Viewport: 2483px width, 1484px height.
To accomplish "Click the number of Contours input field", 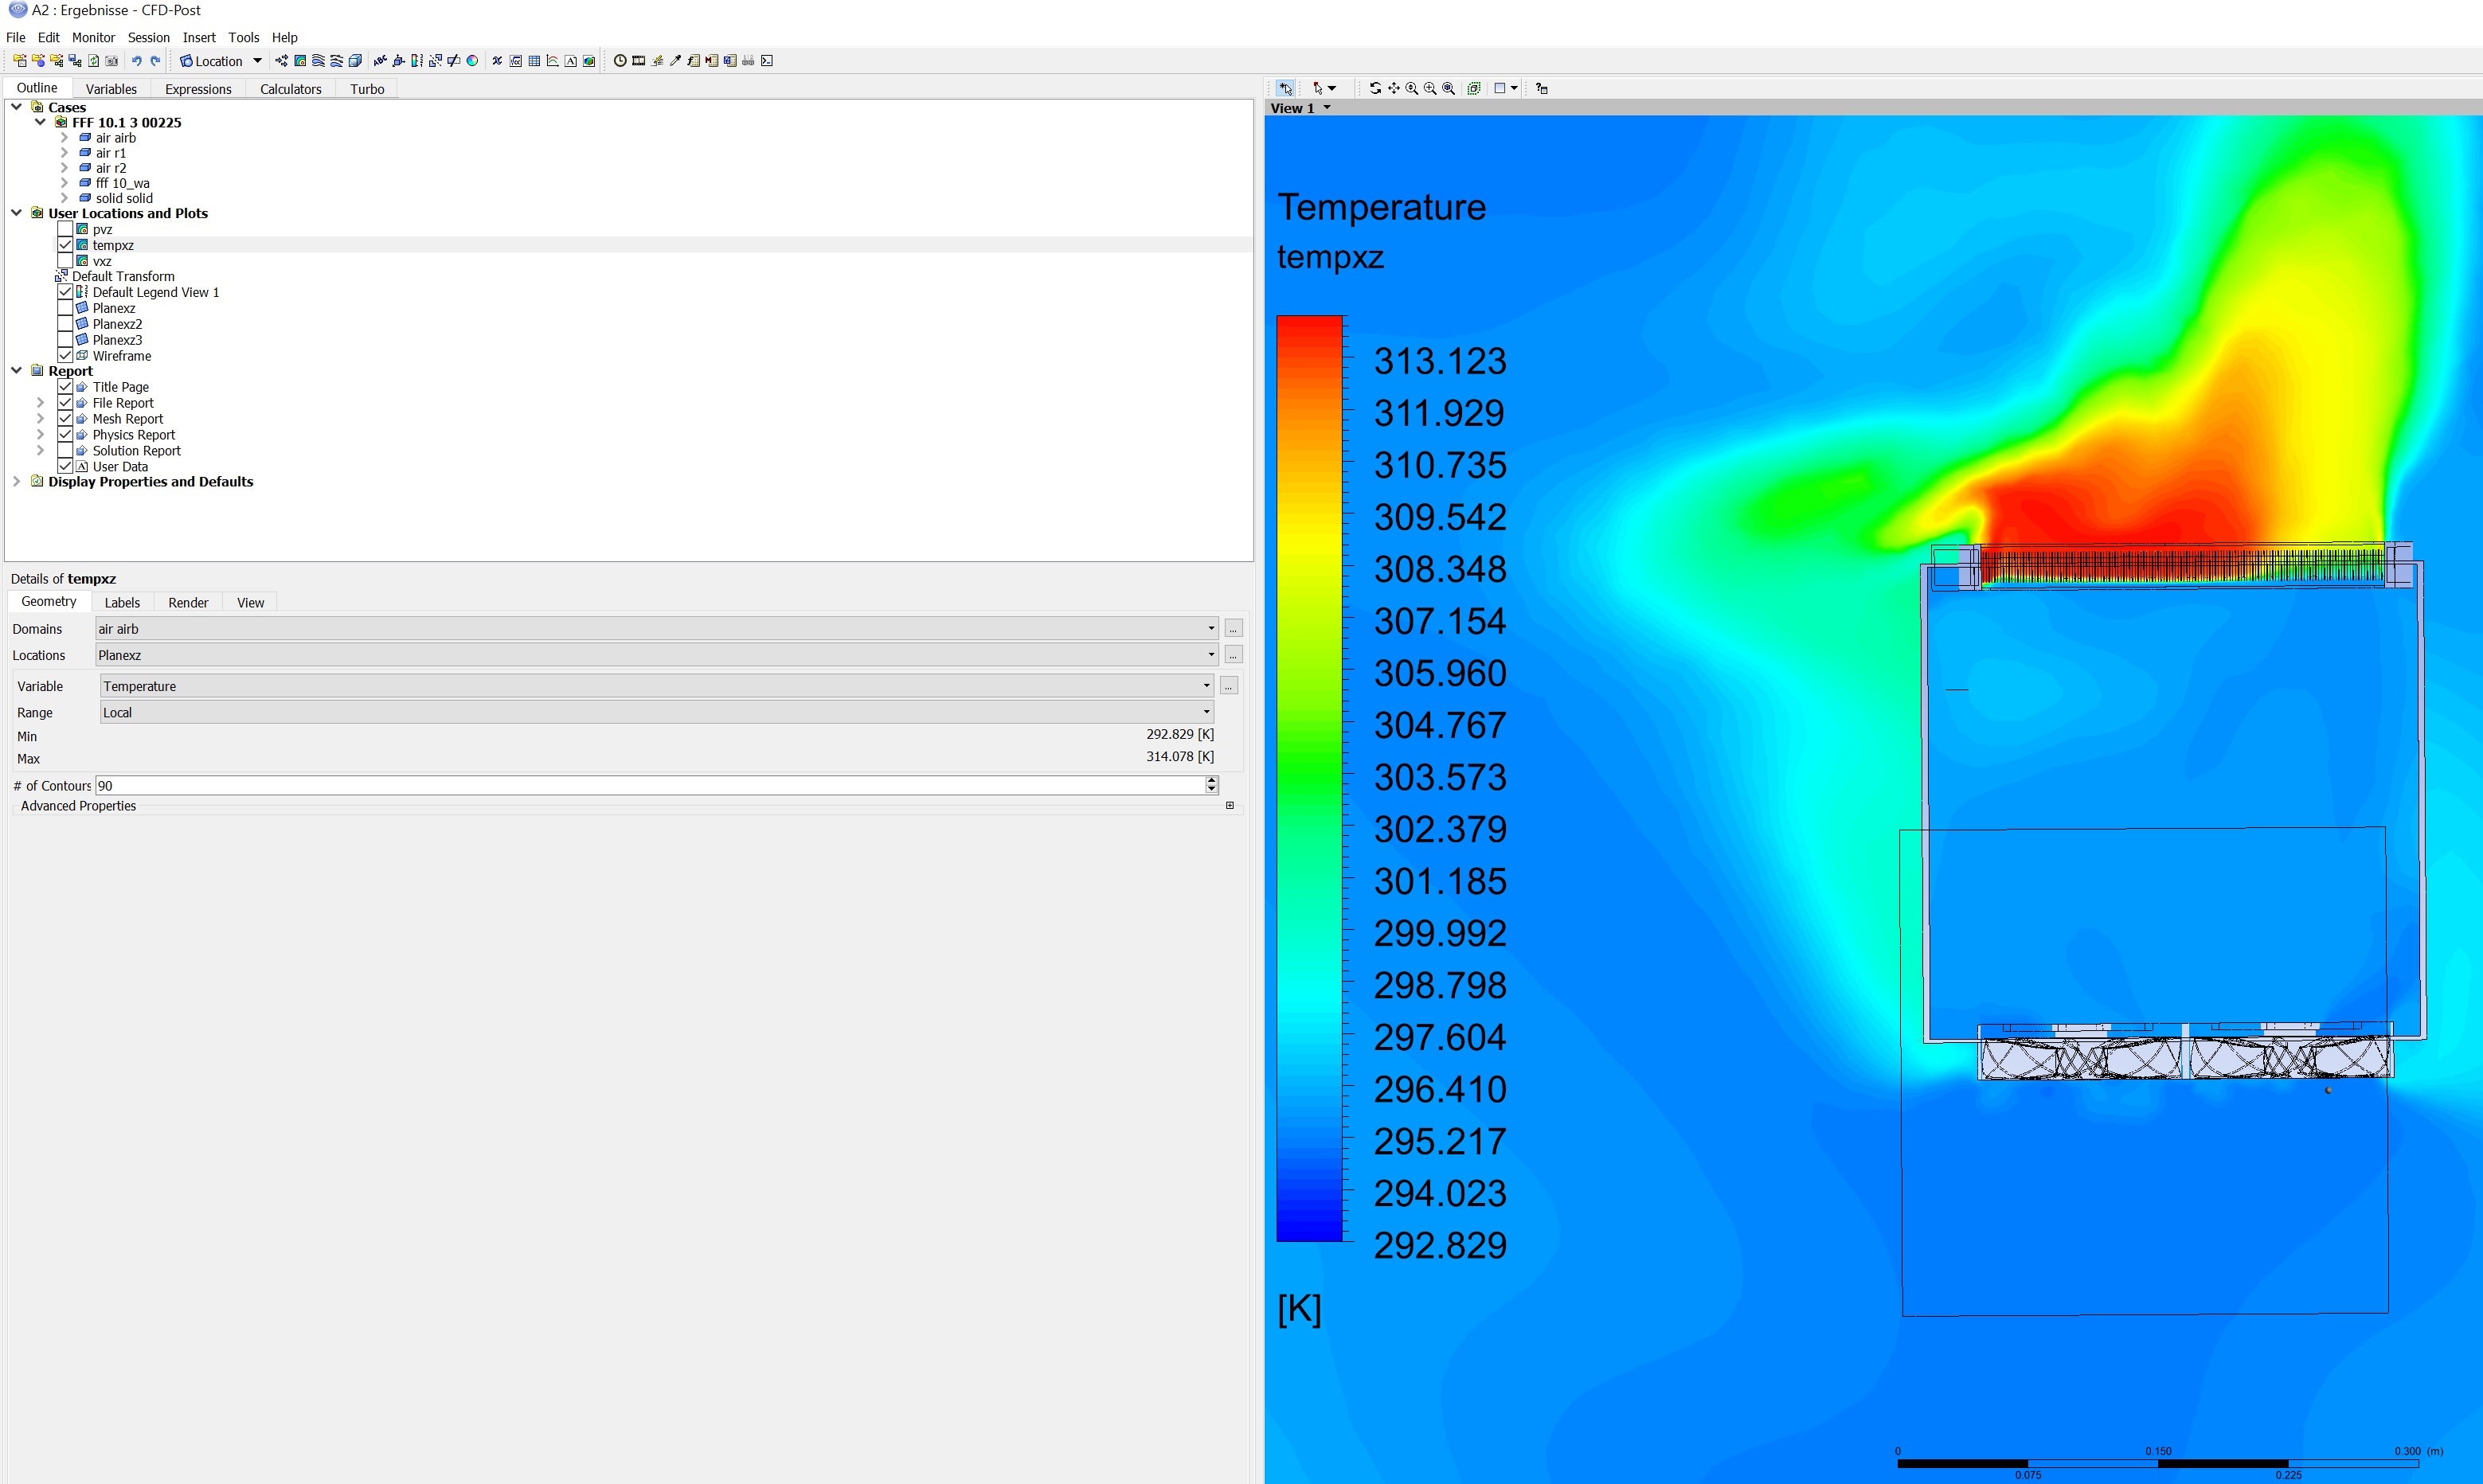I will click(x=650, y=786).
